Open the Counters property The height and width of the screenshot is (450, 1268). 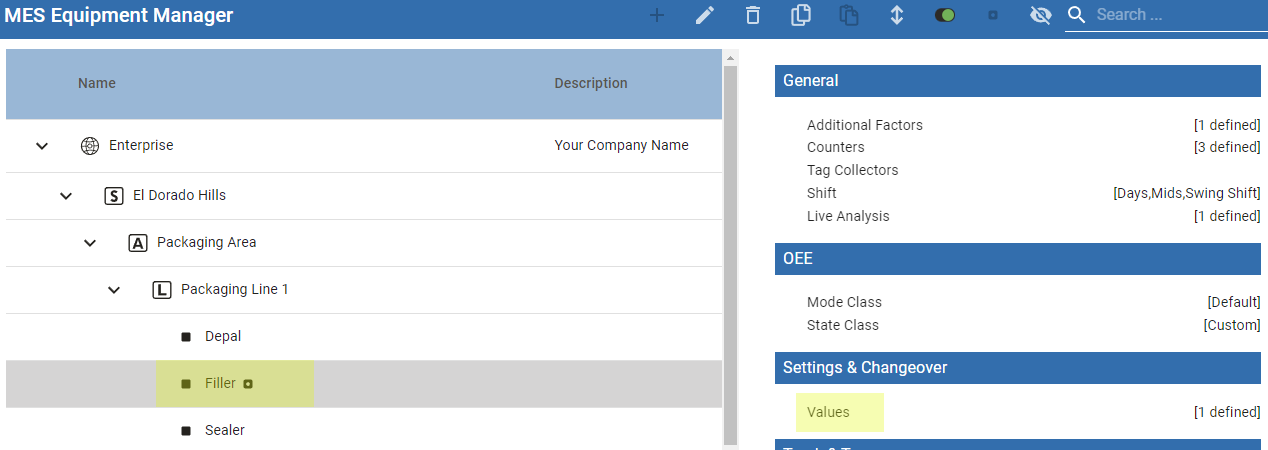click(x=835, y=147)
